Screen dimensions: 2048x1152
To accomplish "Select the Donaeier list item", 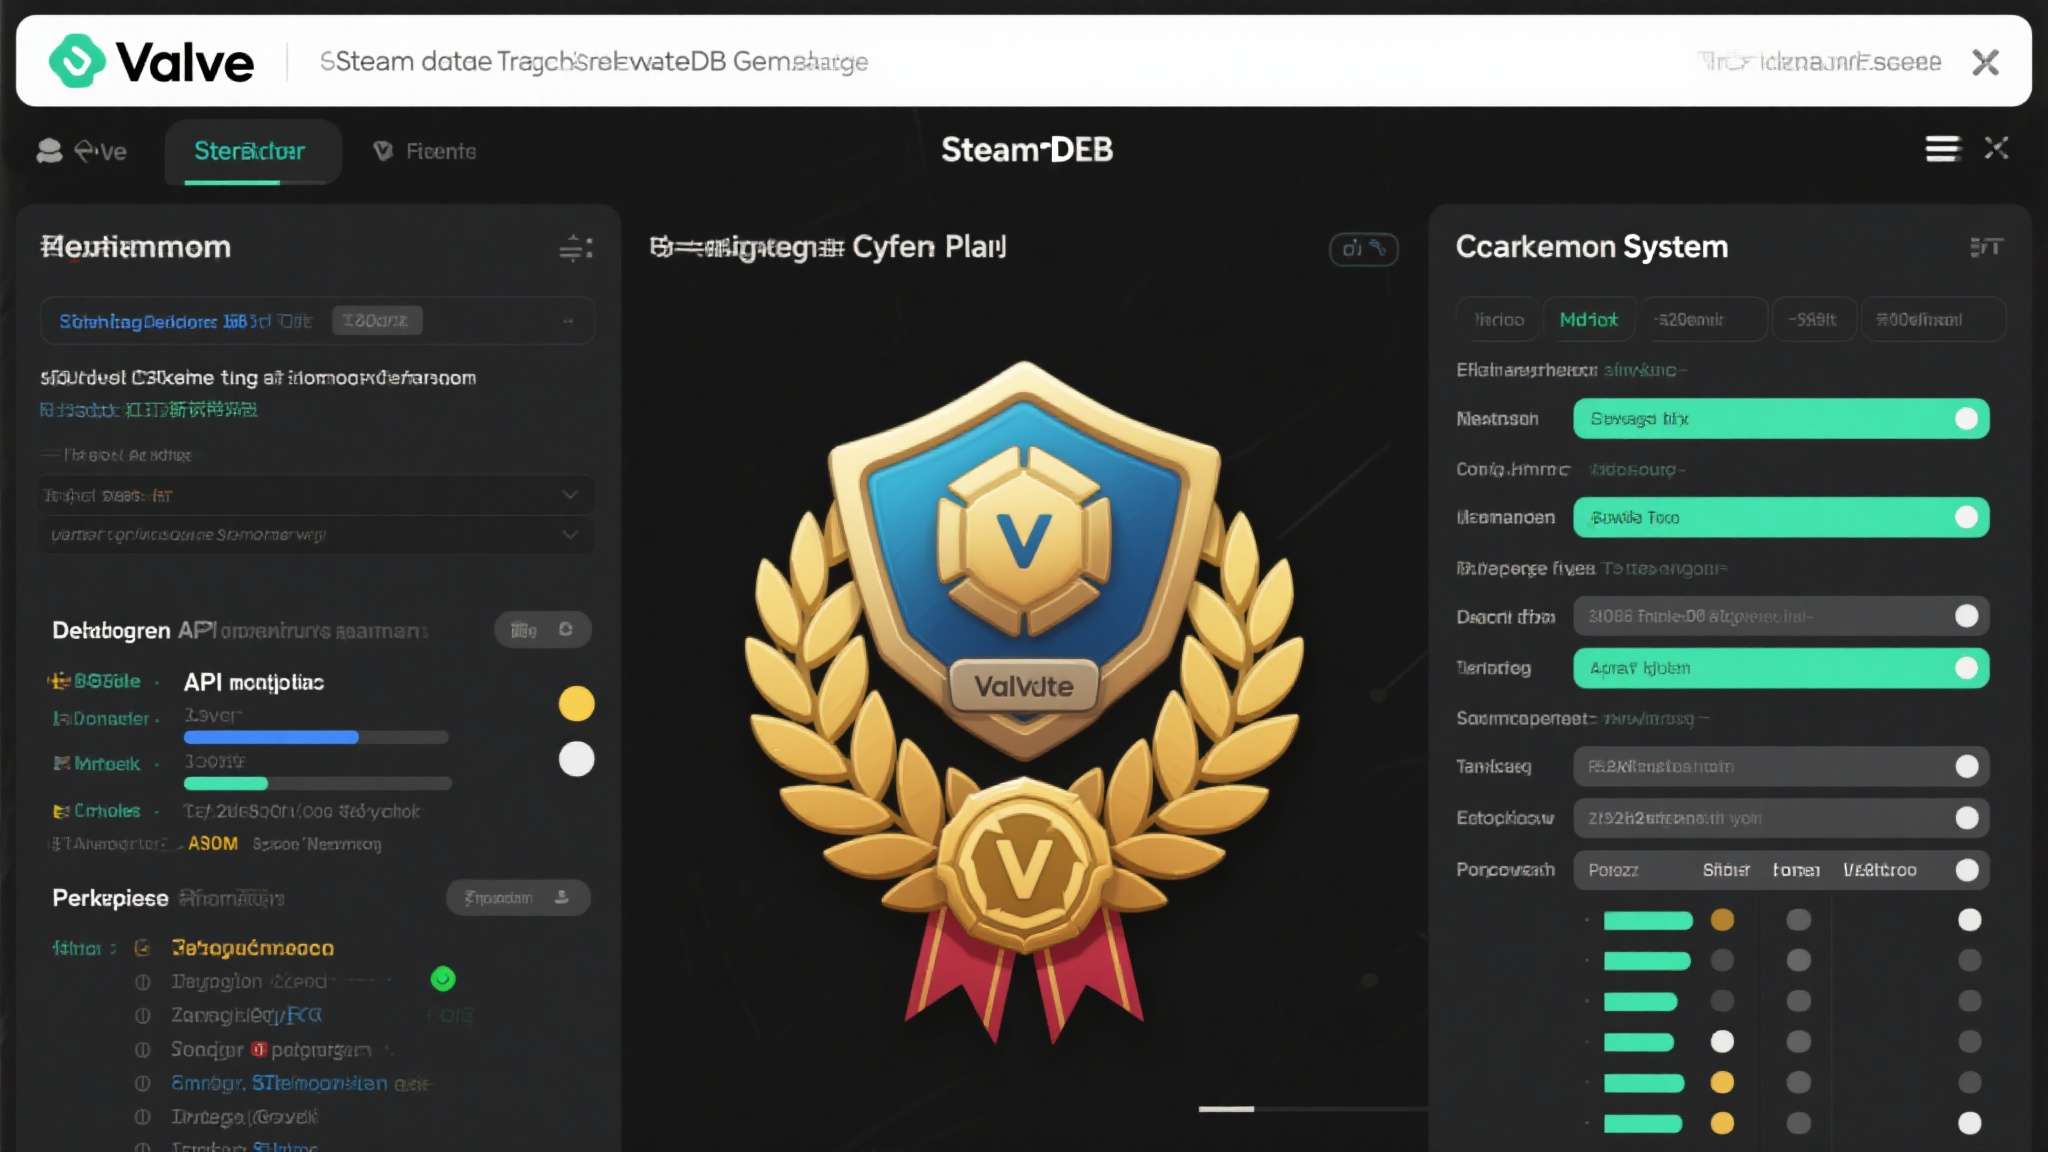I will point(101,718).
